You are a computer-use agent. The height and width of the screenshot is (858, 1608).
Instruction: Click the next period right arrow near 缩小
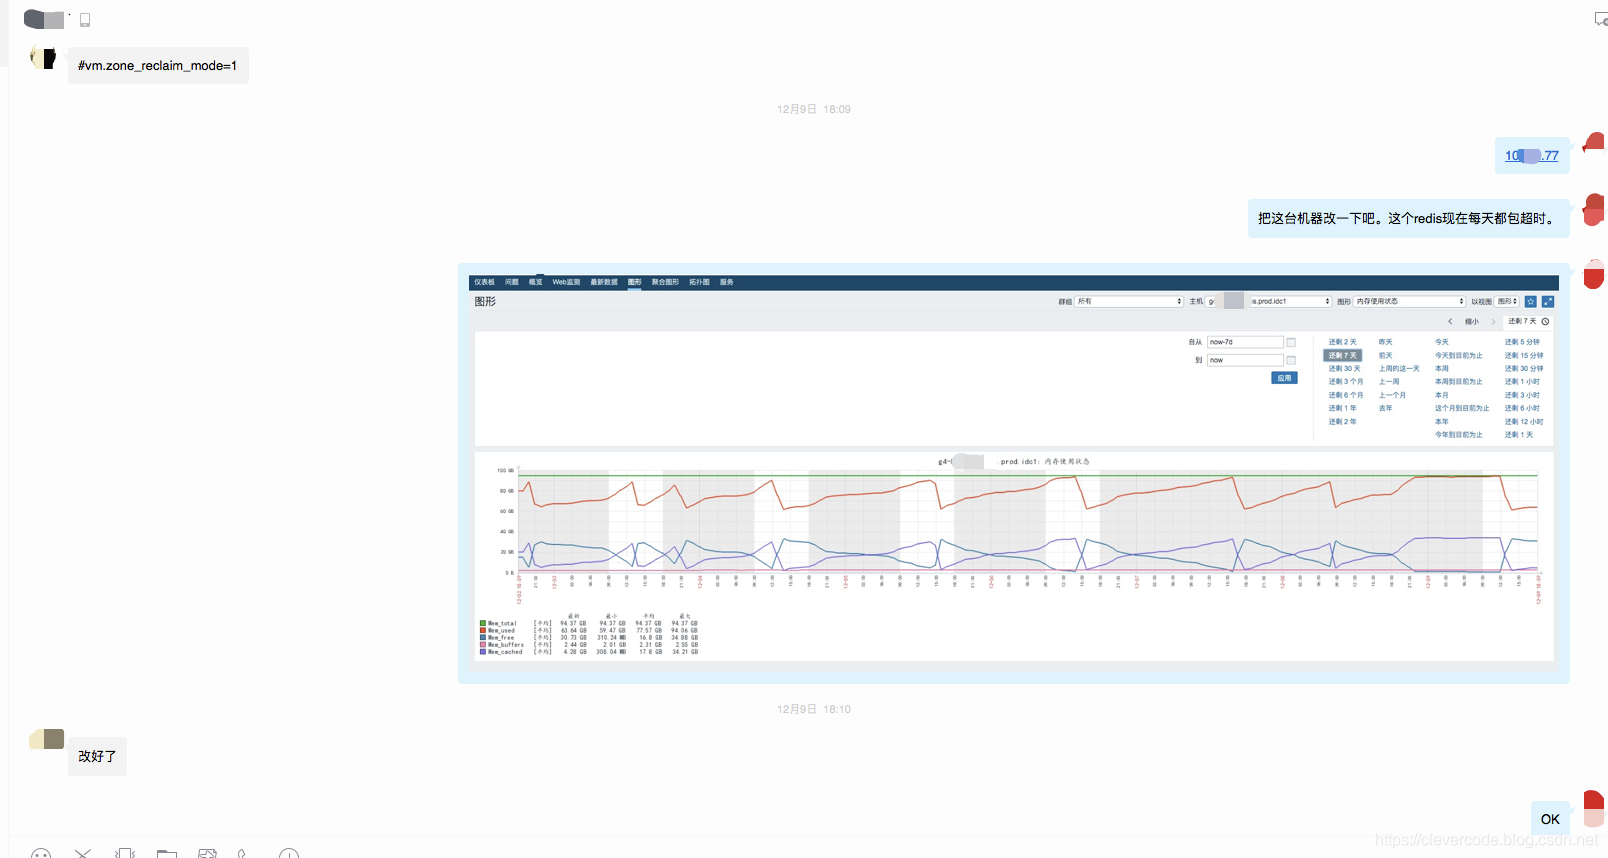(x=1493, y=322)
